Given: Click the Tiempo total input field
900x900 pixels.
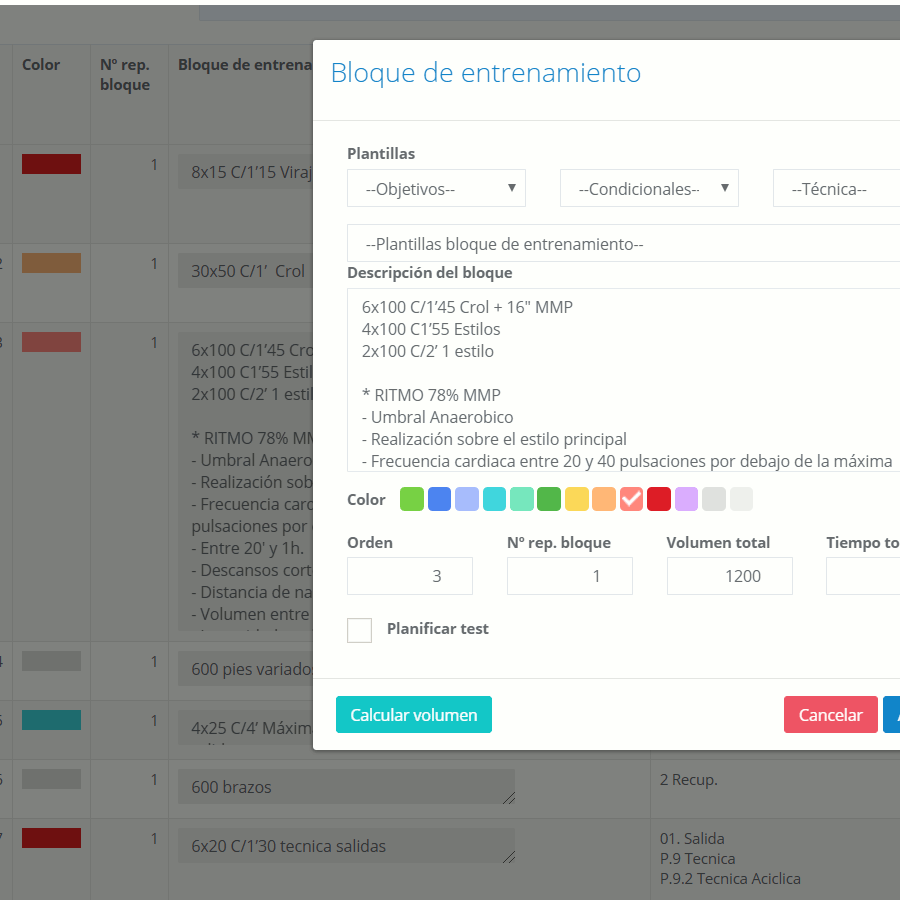Looking at the screenshot, I should [863, 576].
